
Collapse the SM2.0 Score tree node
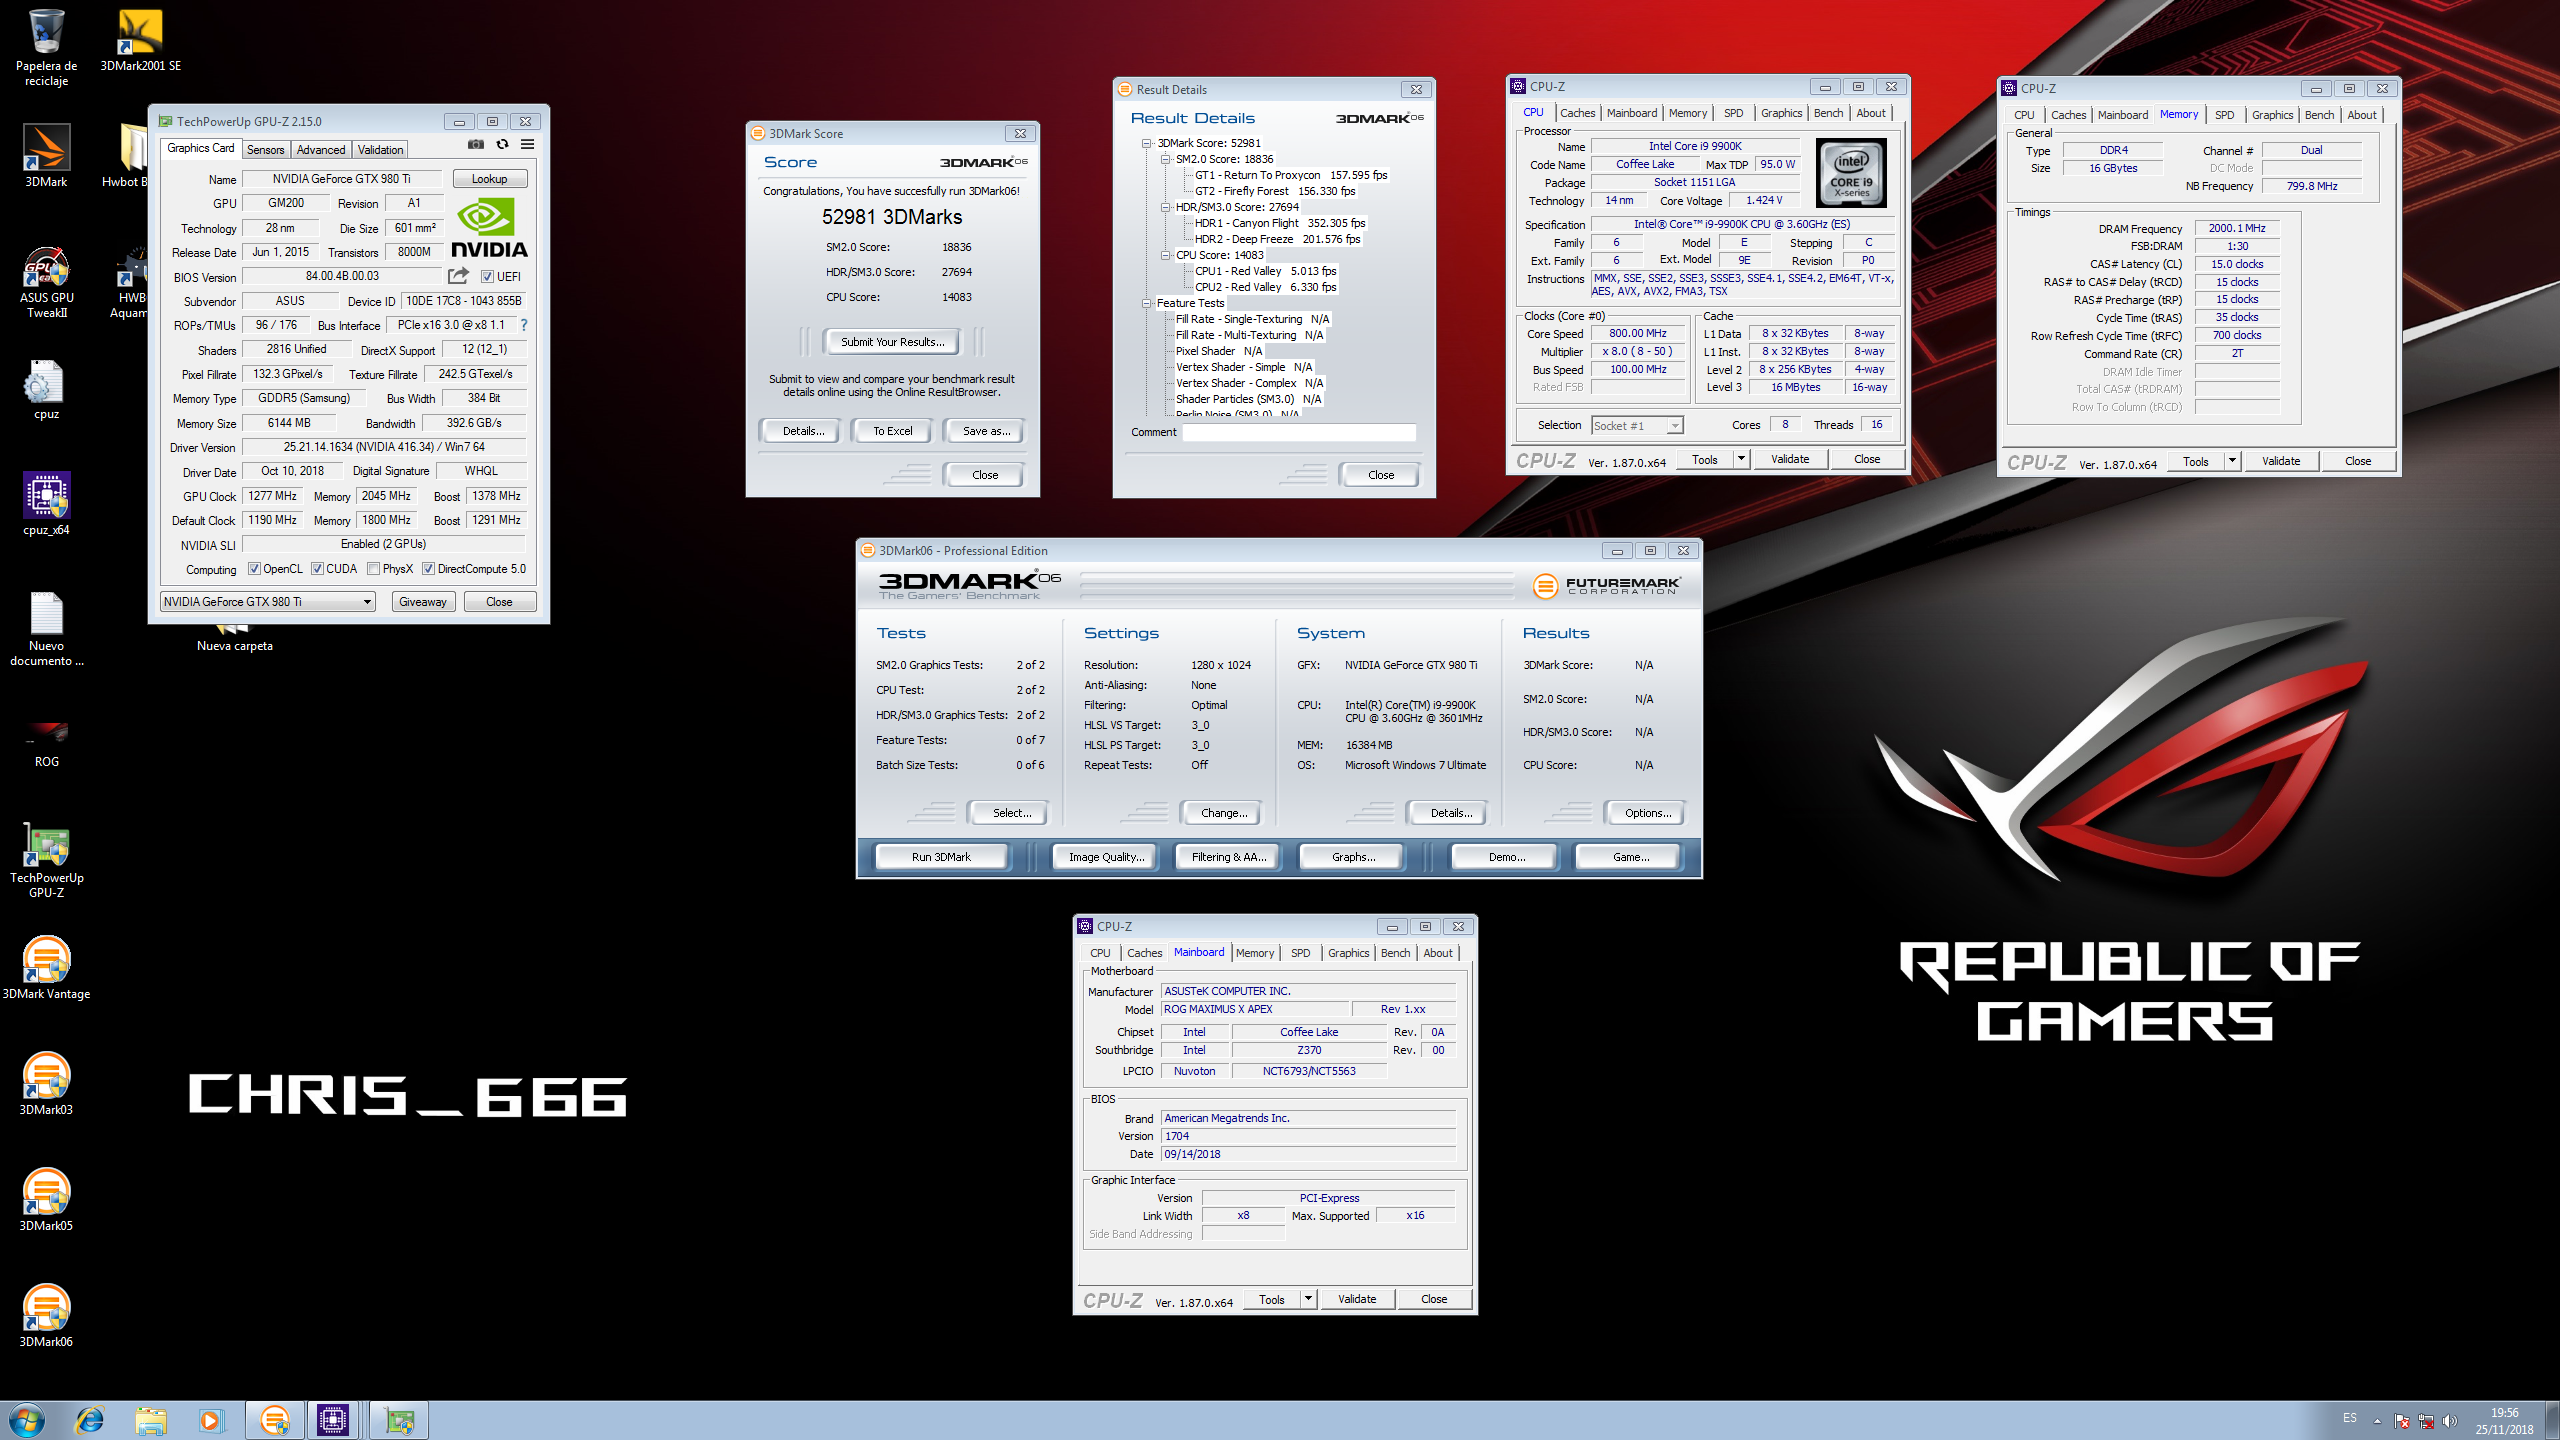(1165, 159)
